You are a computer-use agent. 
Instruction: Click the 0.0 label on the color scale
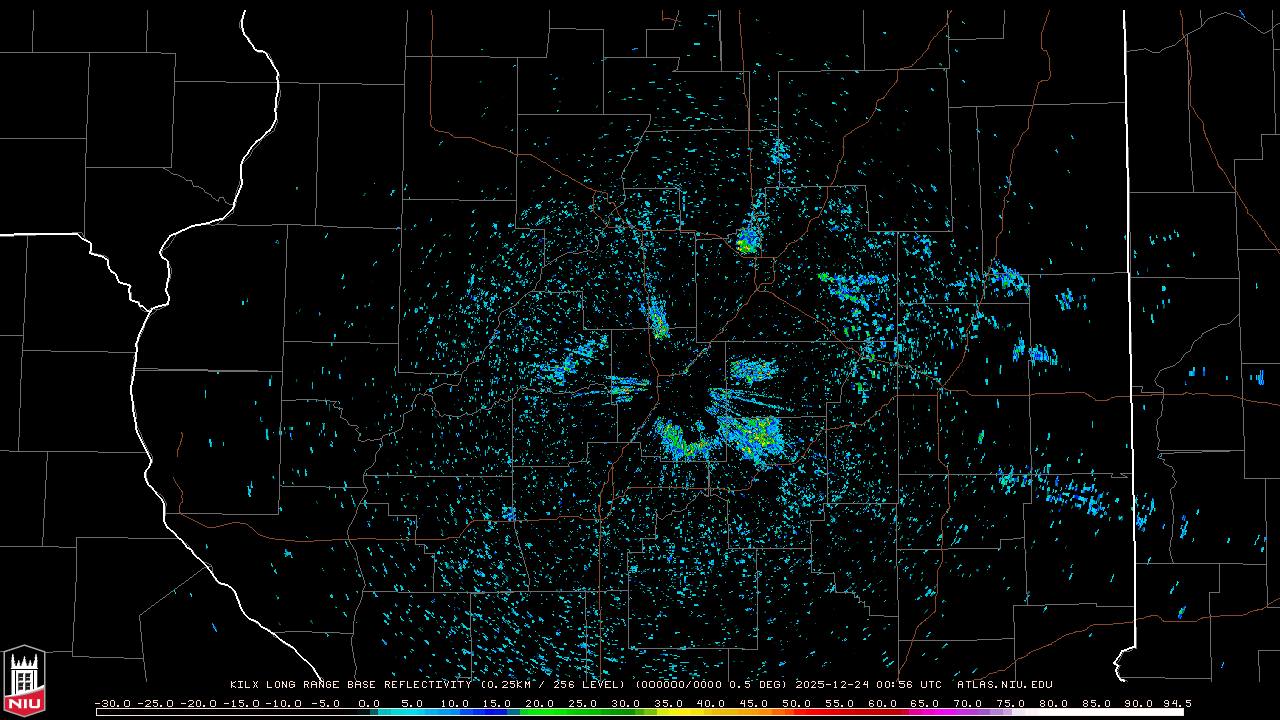369,703
